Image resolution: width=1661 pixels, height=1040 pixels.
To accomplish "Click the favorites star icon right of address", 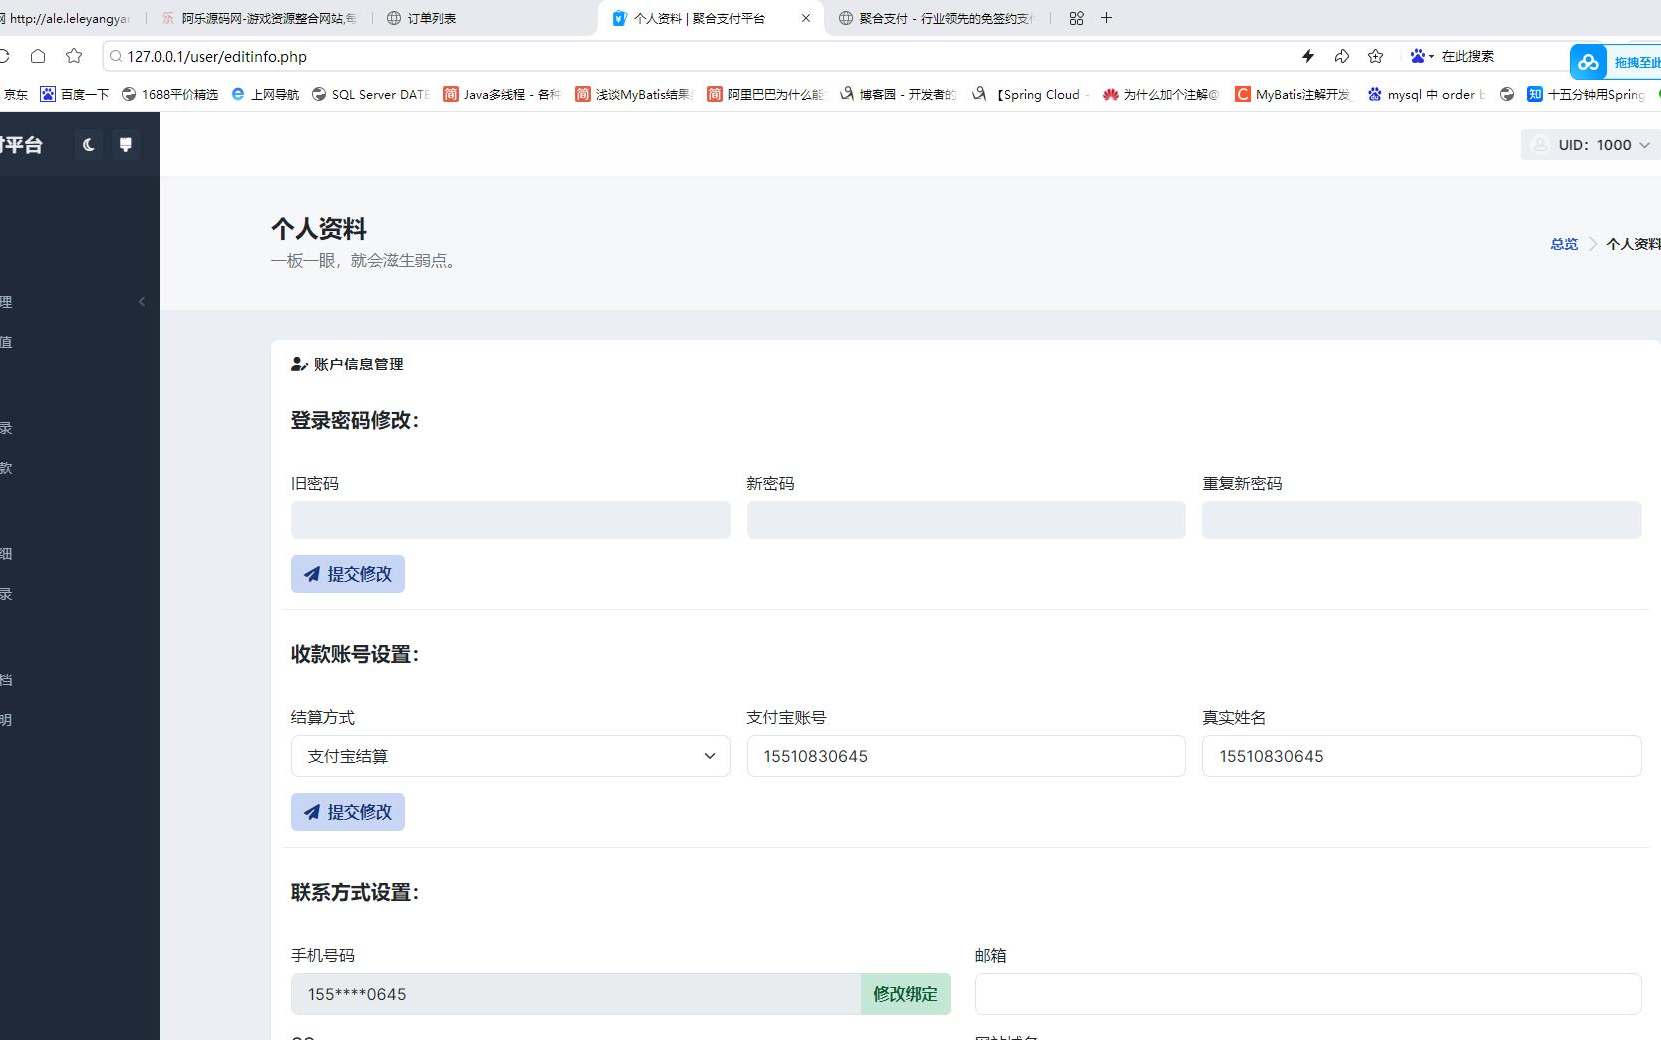I will pos(1376,56).
